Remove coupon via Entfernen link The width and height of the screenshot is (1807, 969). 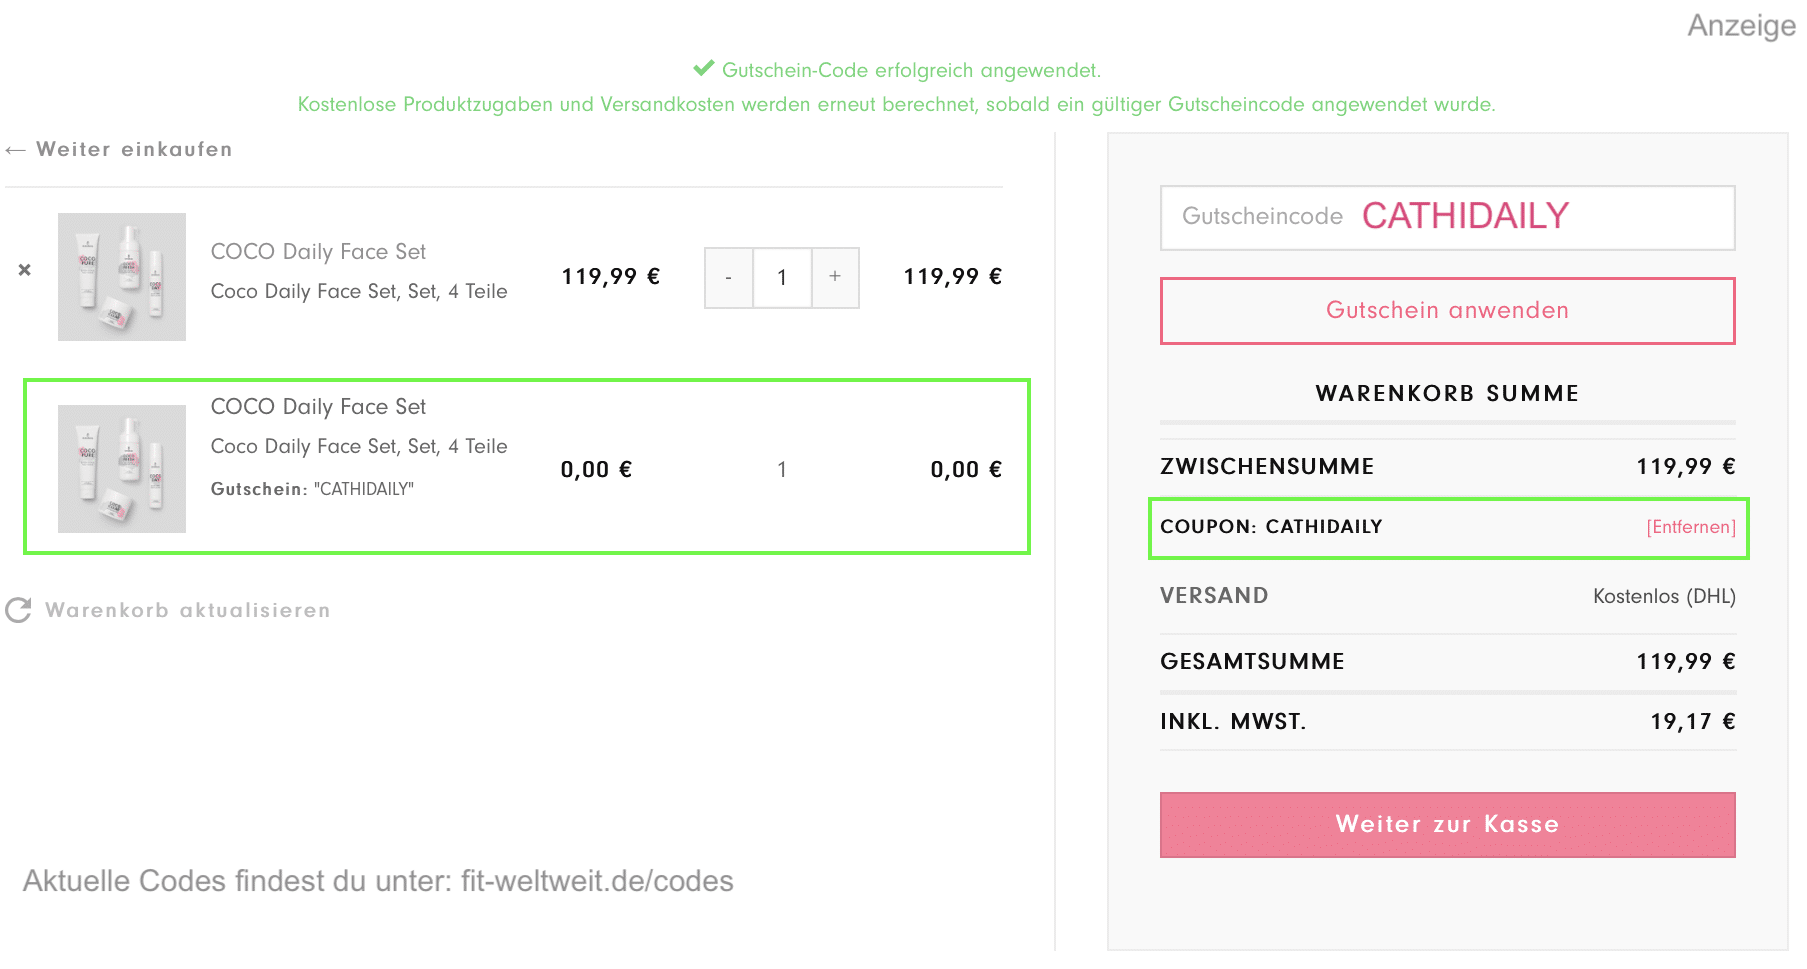[x=1691, y=527]
